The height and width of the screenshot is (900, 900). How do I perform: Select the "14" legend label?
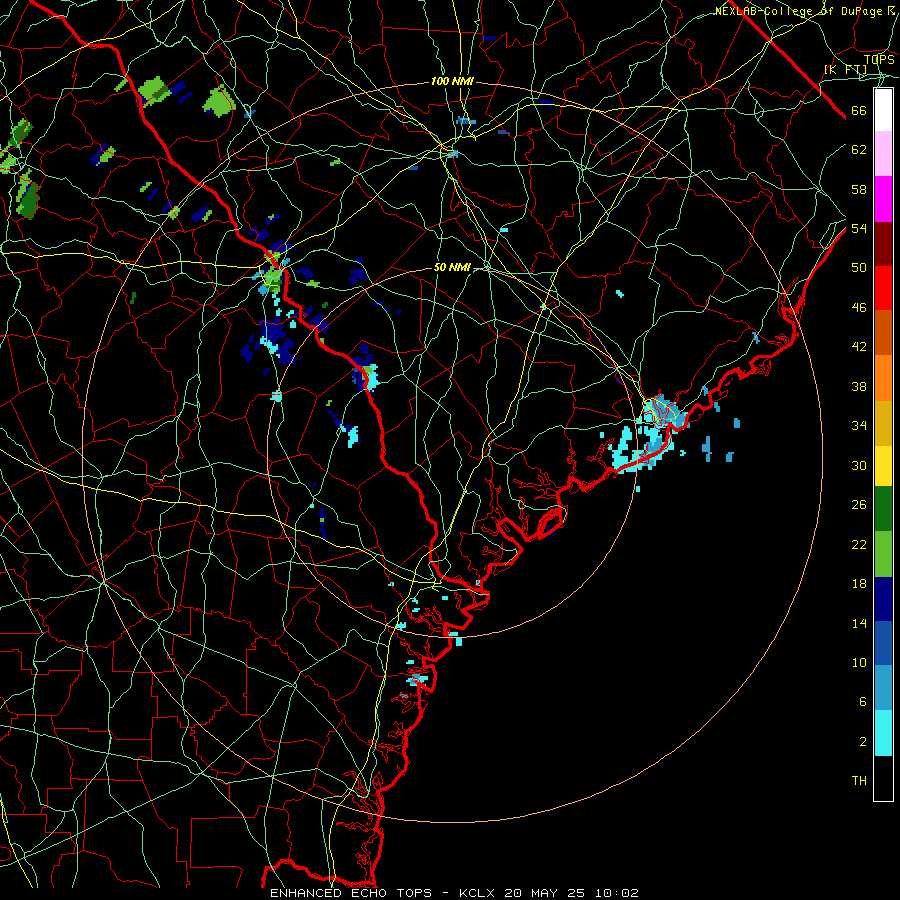(x=859, y=623)
